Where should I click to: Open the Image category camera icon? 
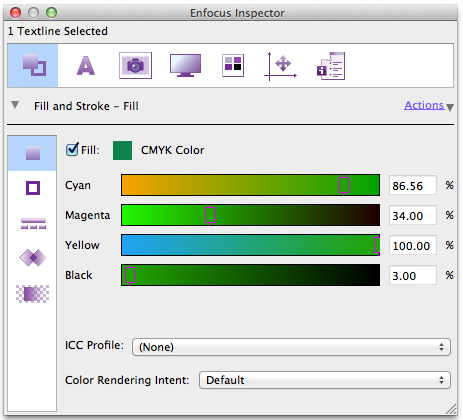pyautogui.click(x=135, y=65)
